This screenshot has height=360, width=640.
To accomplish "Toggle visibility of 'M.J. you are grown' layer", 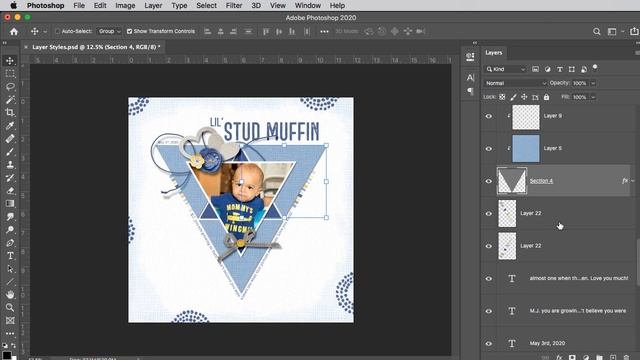I will (x=489, y=311).
